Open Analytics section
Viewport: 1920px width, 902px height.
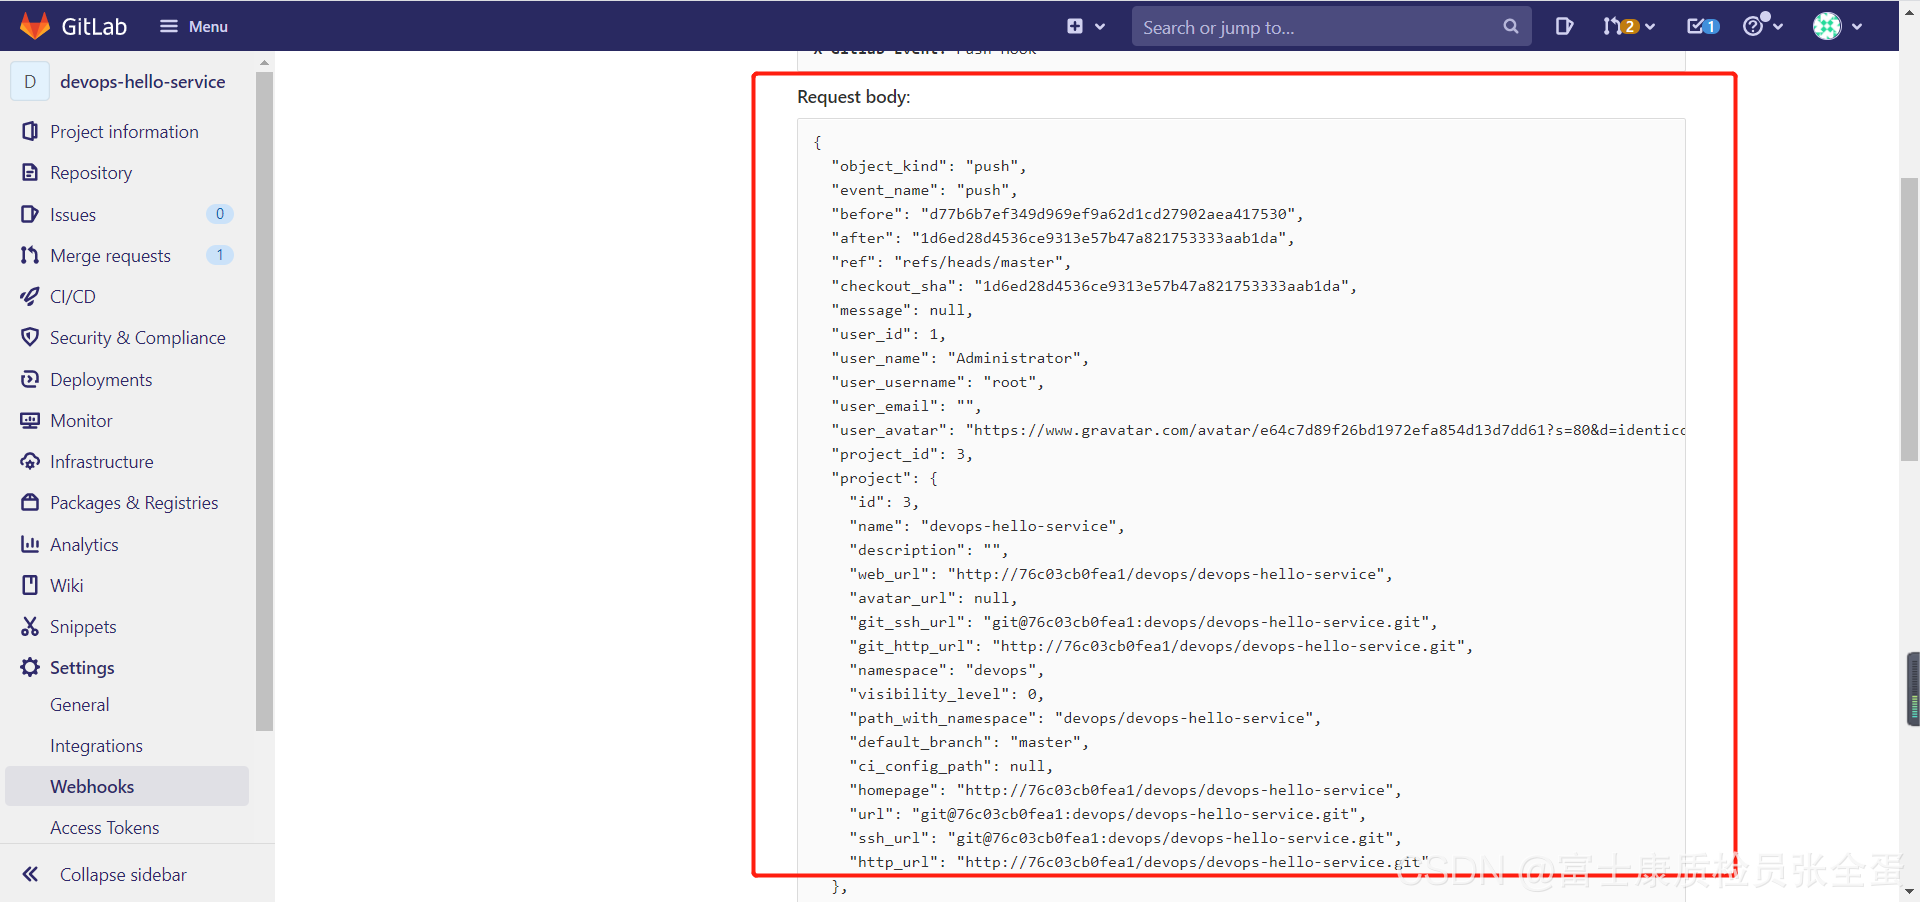tap(84, 545)
